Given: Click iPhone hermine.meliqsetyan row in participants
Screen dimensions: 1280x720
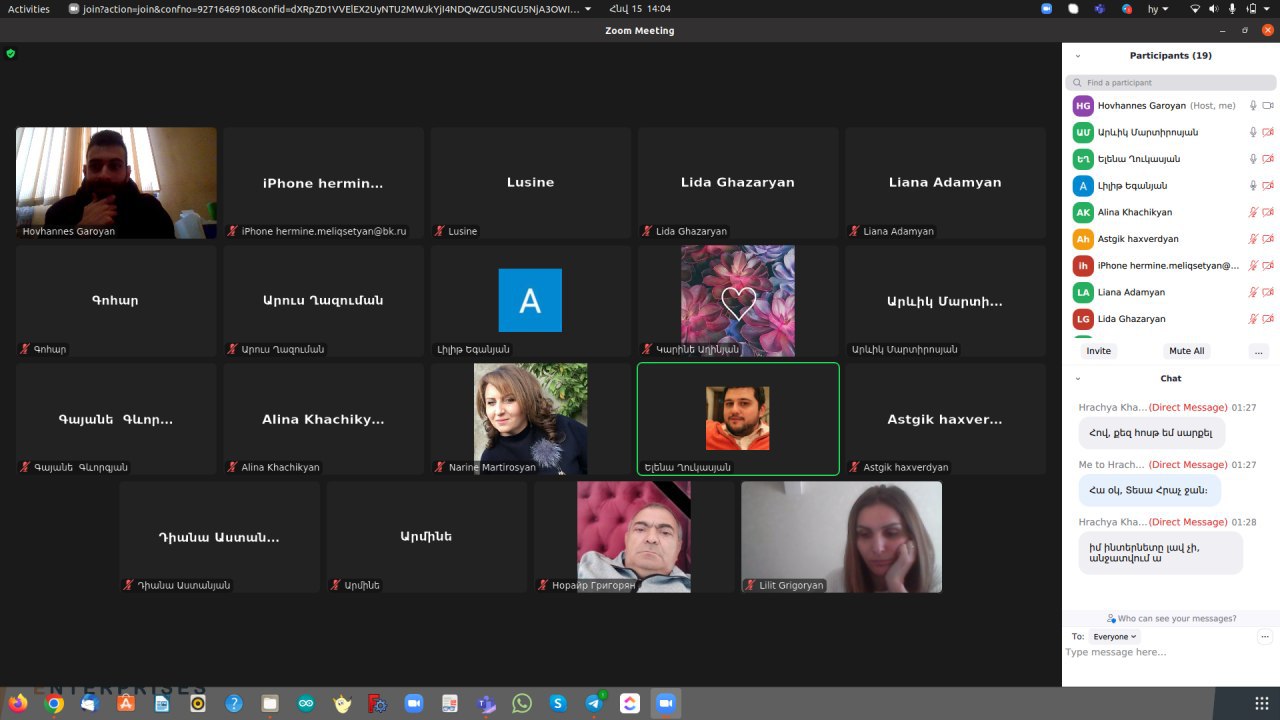Looking at the screenshot, I should tap(1171, 266).
